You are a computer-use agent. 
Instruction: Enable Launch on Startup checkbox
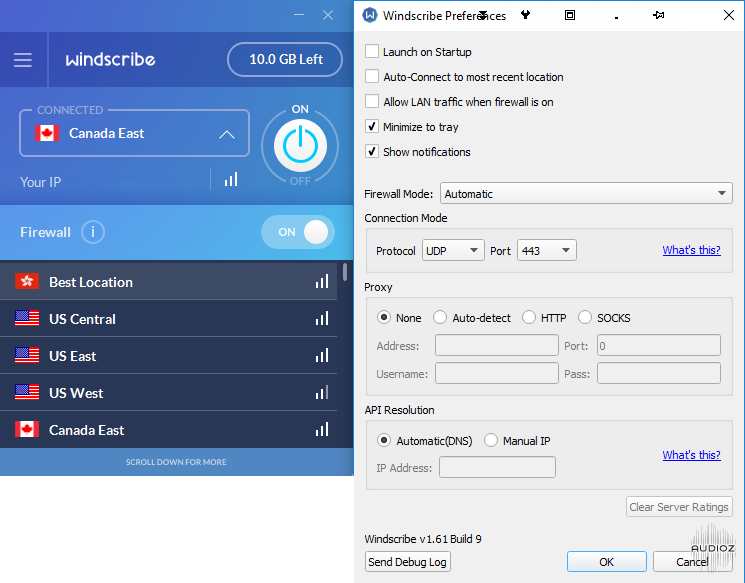pyautogui.click(x=372, y=51)
